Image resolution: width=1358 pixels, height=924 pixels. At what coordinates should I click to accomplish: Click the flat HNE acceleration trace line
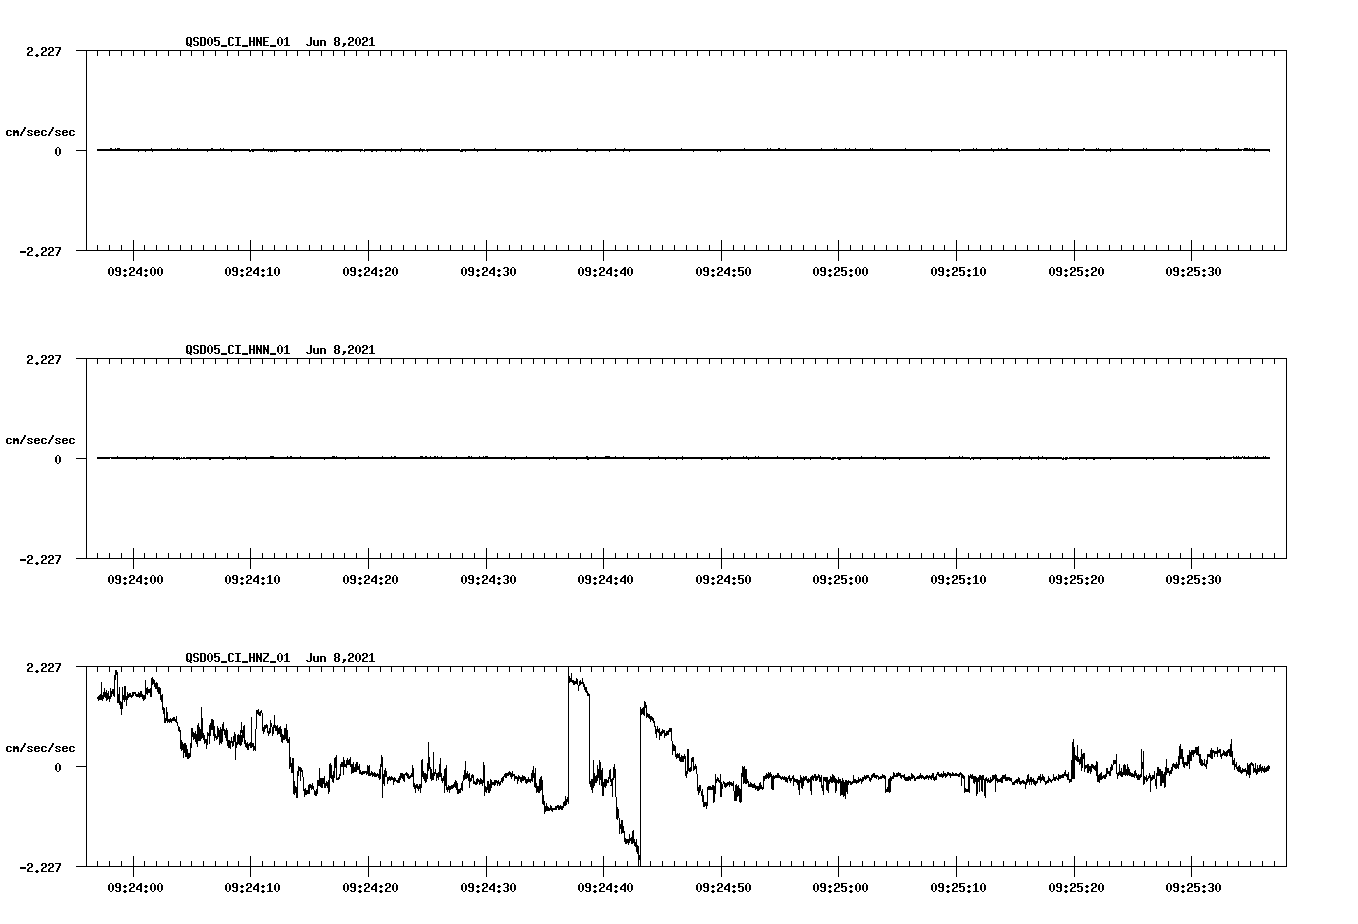pyautogui.click(x=683, y=150)
